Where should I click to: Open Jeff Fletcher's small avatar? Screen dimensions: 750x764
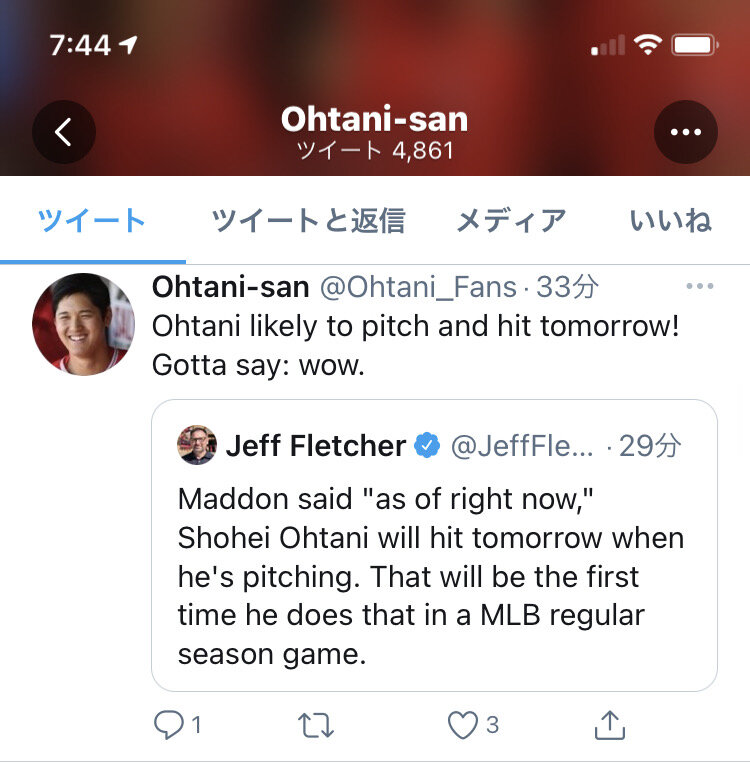197,445
